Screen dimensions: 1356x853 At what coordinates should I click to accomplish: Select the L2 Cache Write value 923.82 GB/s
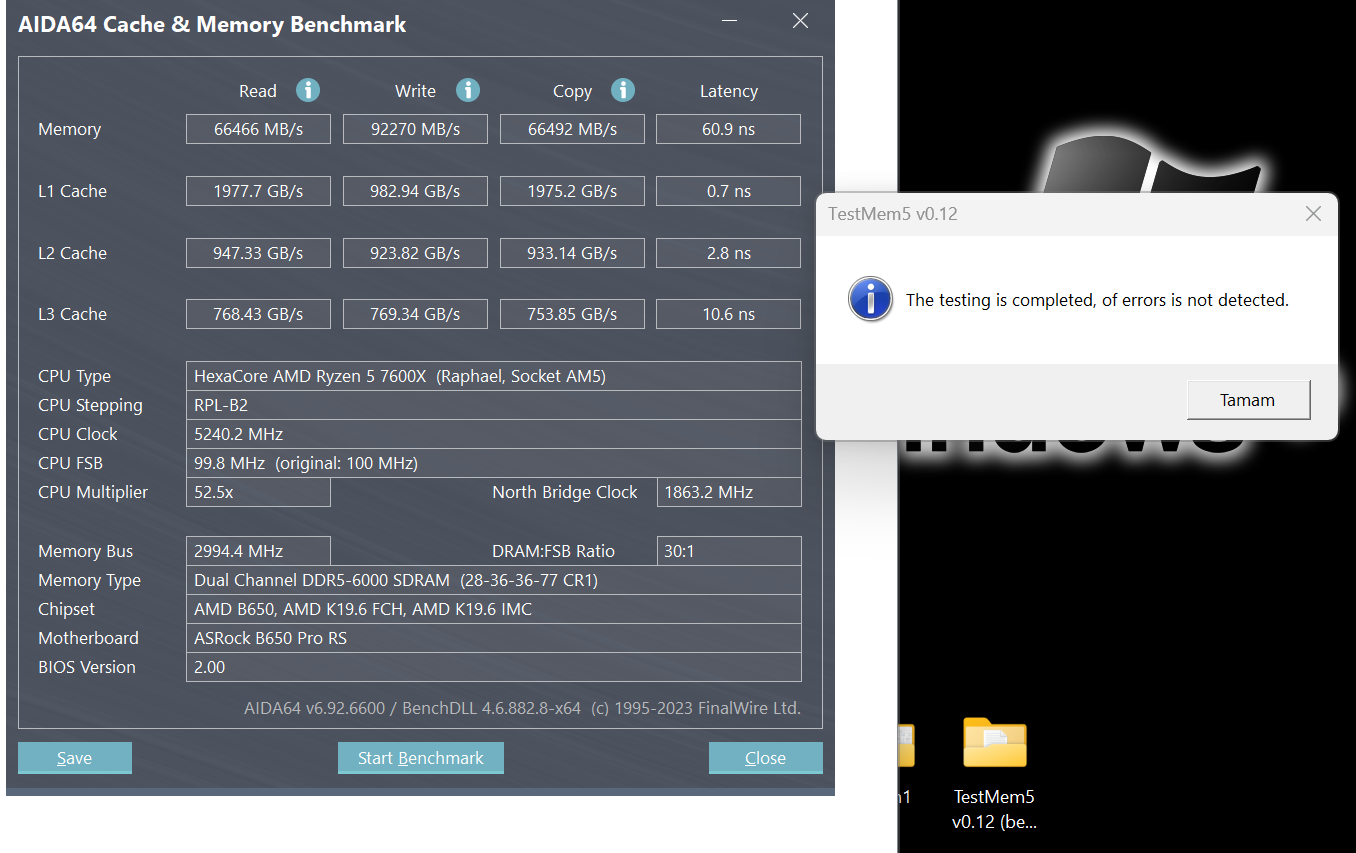point(415,253)
